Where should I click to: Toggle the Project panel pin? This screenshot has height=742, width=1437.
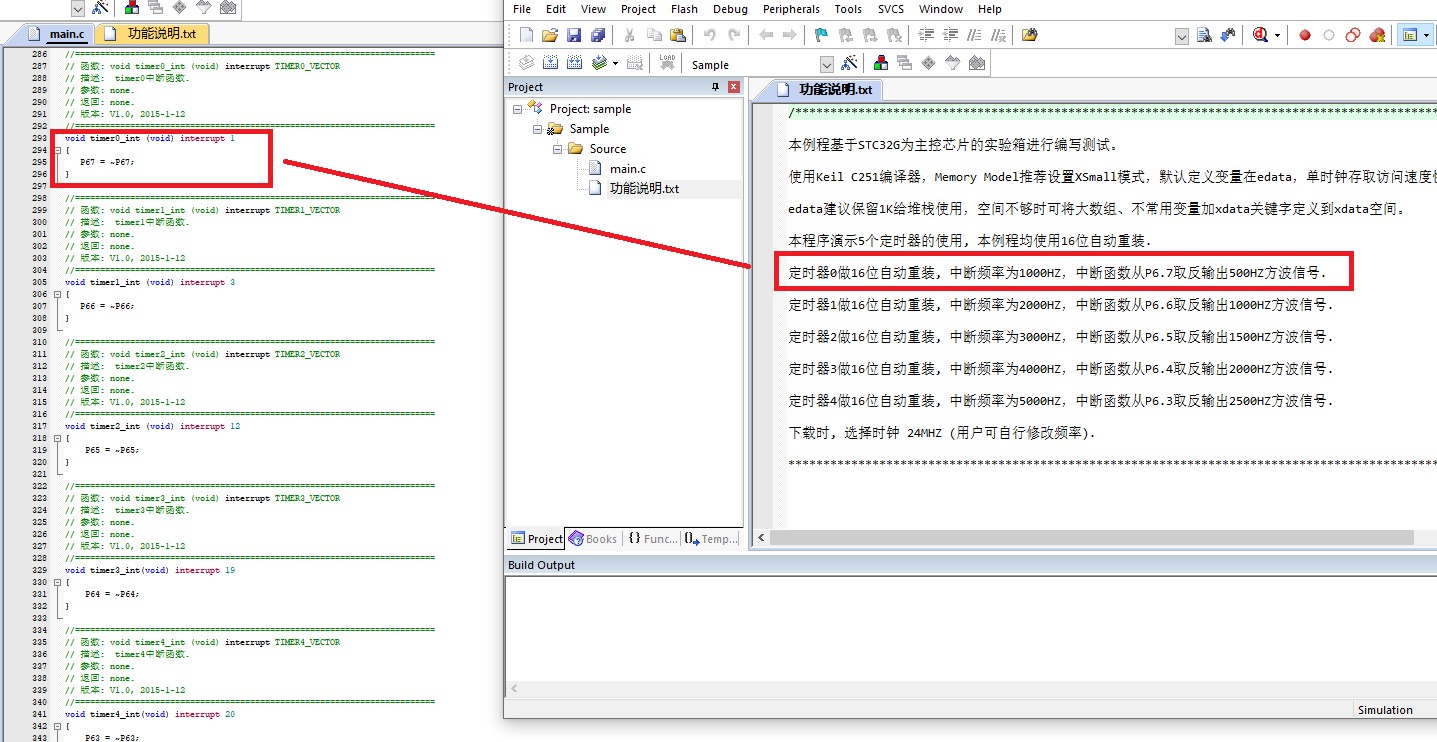pos(715,87)
